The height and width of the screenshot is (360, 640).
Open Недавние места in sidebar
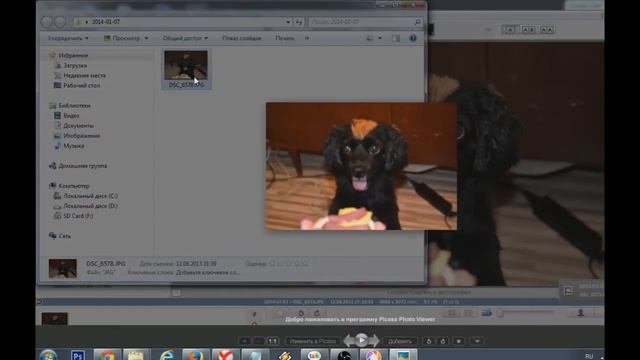point(84,76)
